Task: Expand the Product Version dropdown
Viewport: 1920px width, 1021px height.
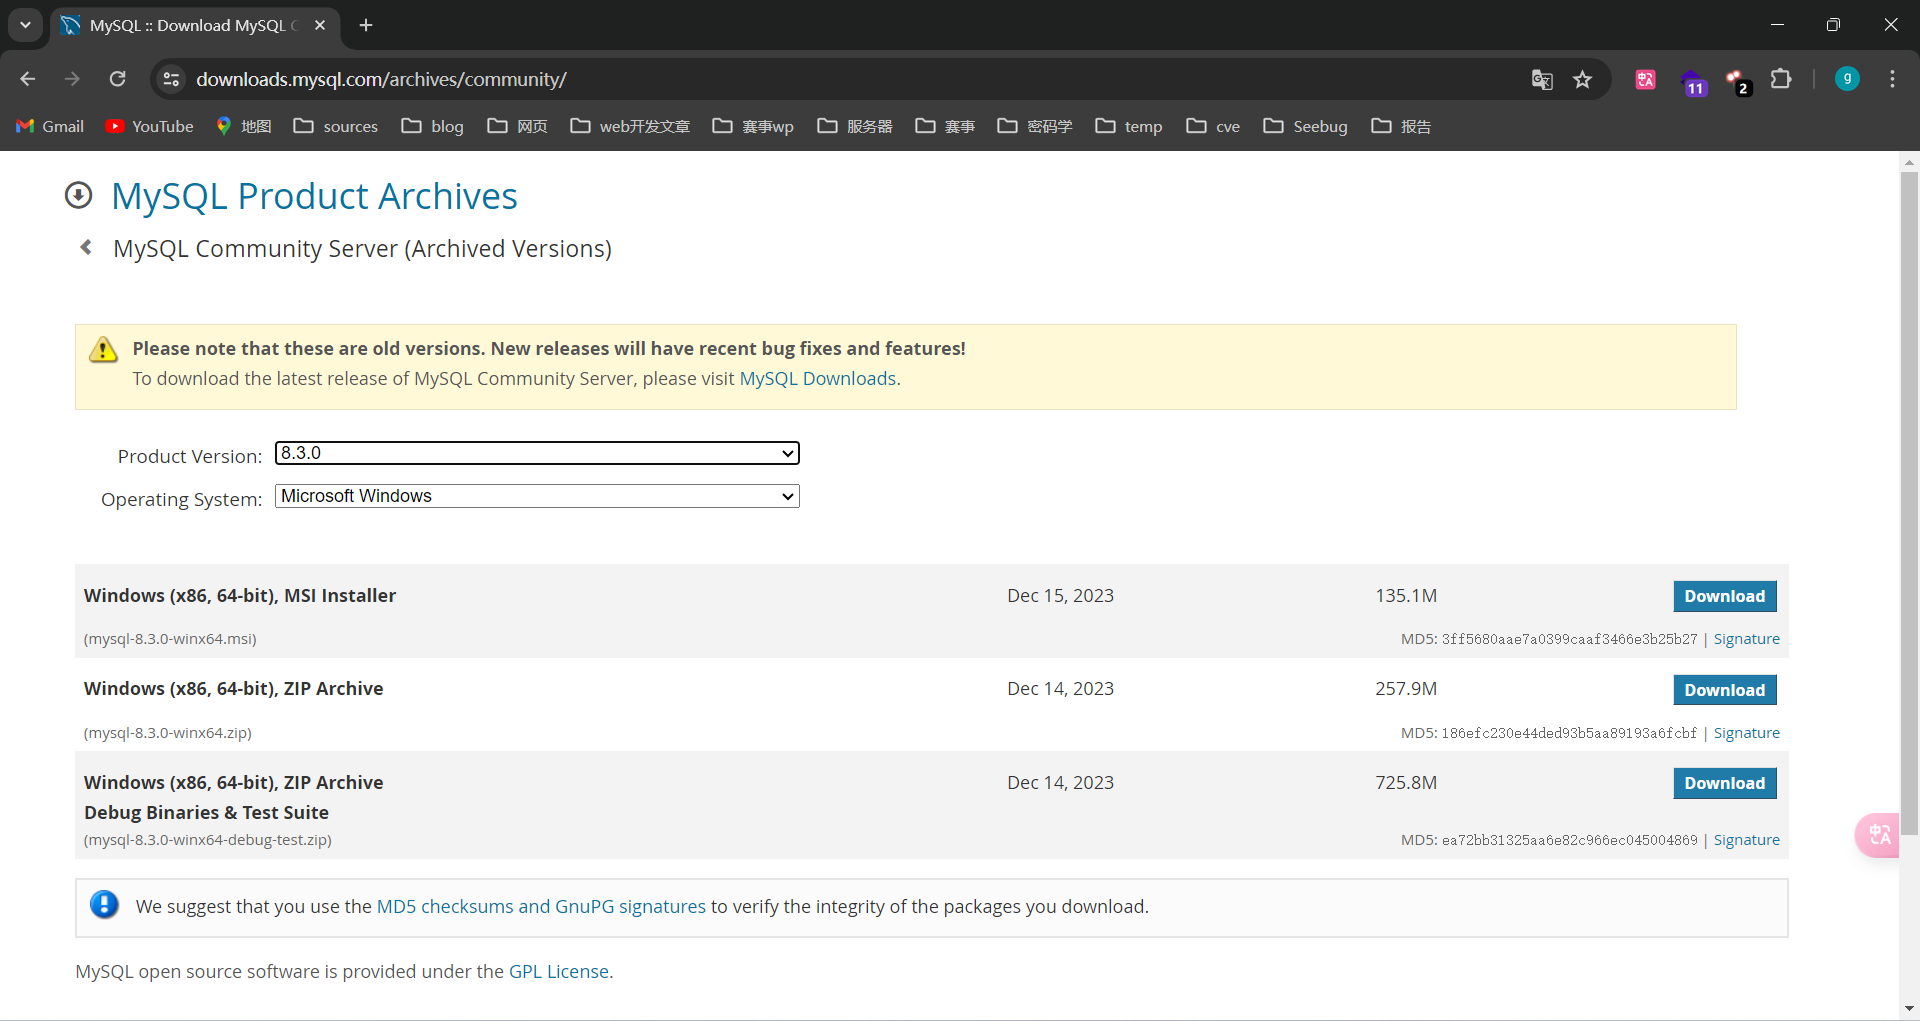Action: 537,453
